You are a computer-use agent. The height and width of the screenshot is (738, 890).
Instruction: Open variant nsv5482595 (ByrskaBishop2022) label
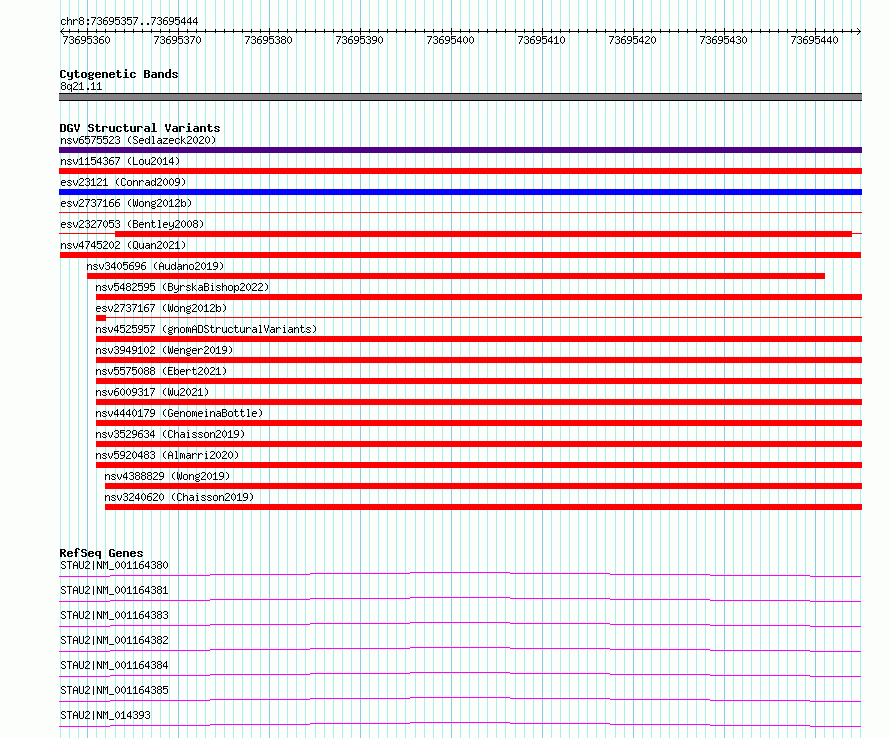pos(182,287)
